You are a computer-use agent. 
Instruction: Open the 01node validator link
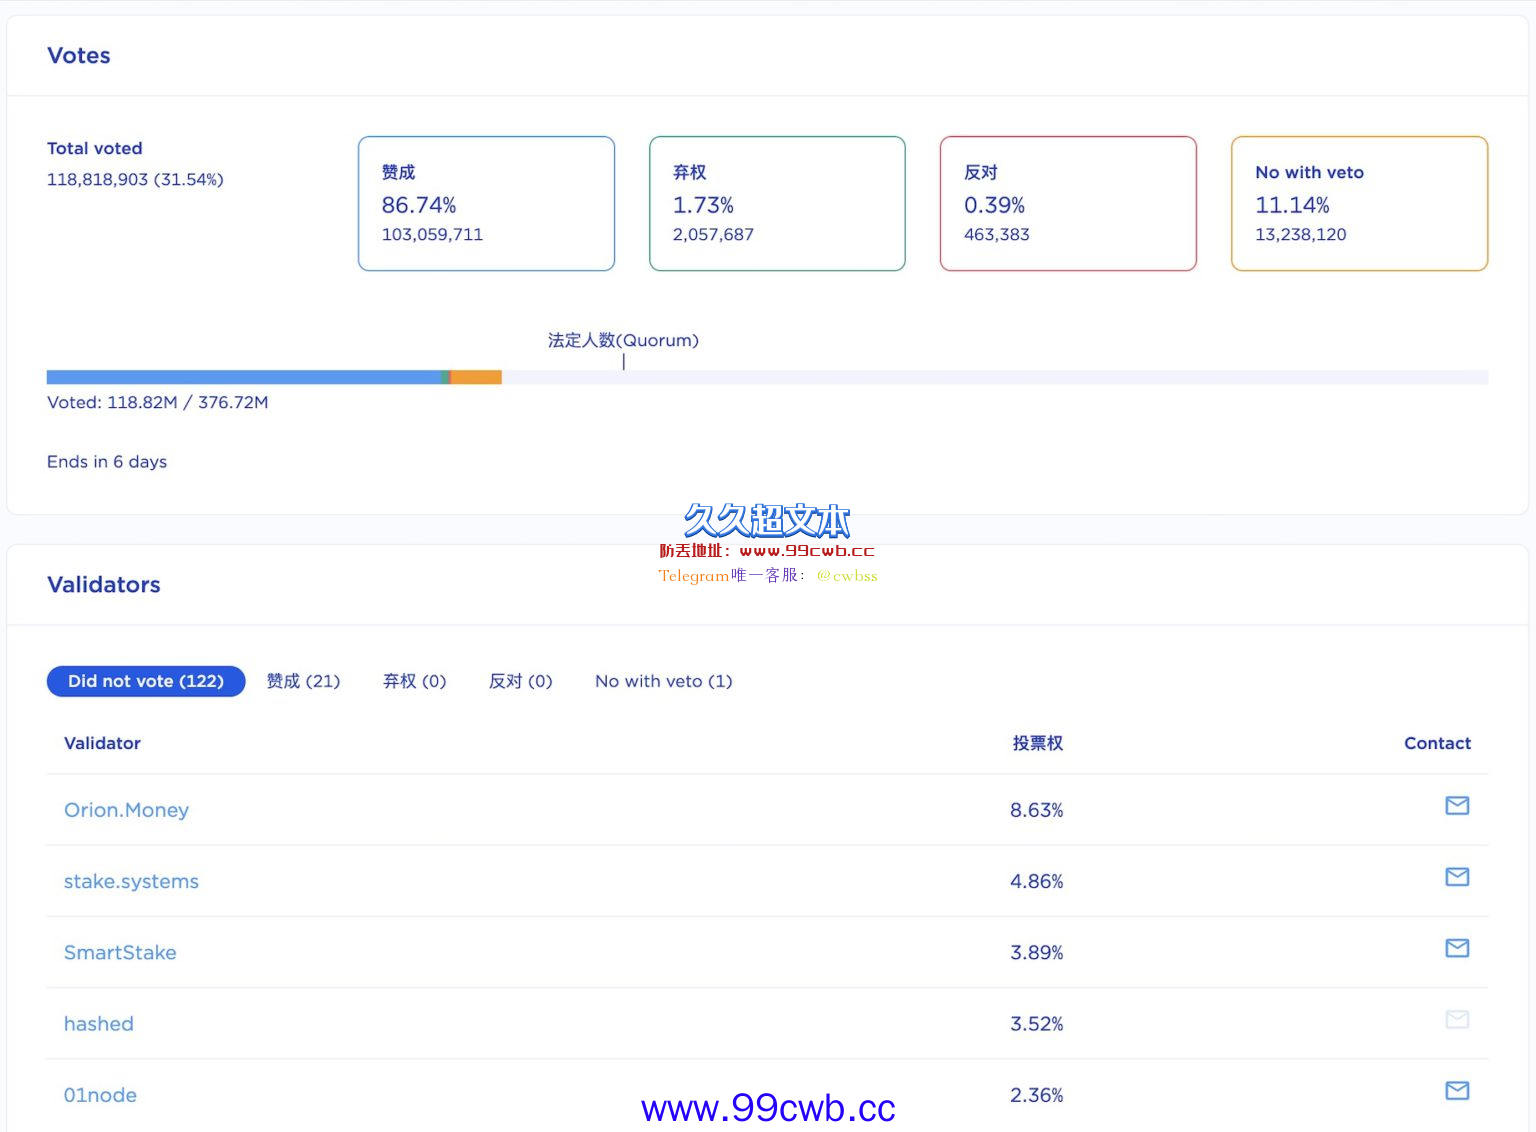tap(100, 1095)
